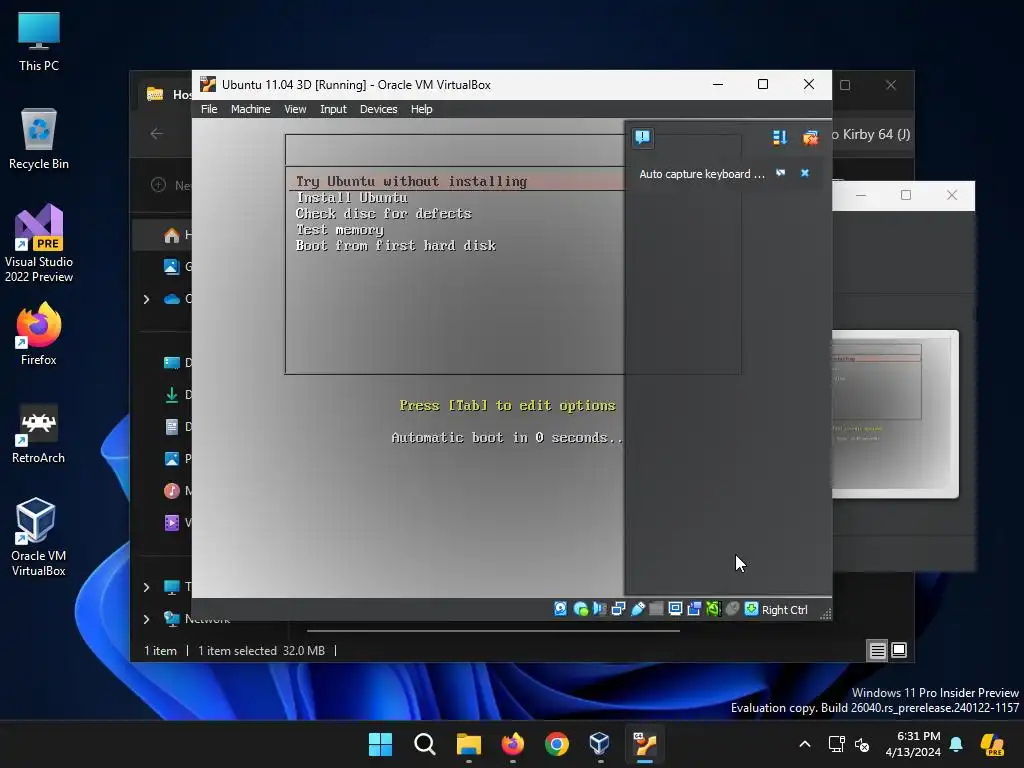The width and height of the screenshot is (1024, 768).
Task: Open Oracle VM VirtualBox desktop shortcut
Action: pyautogui.click(x=39, y=537)
